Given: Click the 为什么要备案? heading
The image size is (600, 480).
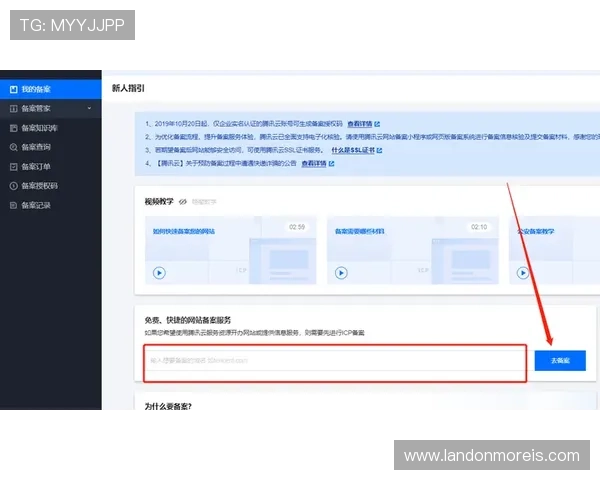Looking at the screenshot, I should tap(168, 406).
